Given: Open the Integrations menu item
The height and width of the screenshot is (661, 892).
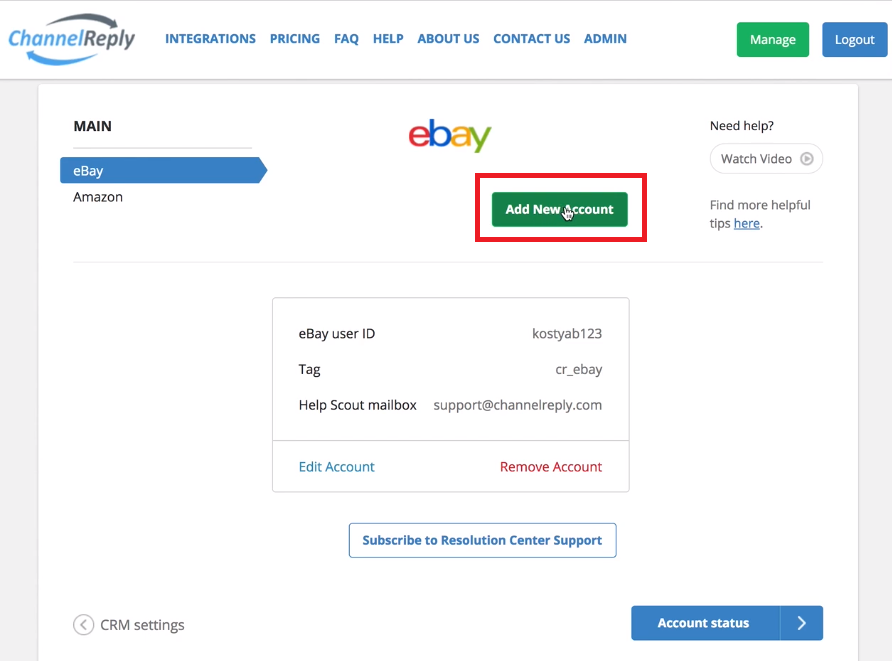Looking at the screenshot, I should tap(210, 39).
